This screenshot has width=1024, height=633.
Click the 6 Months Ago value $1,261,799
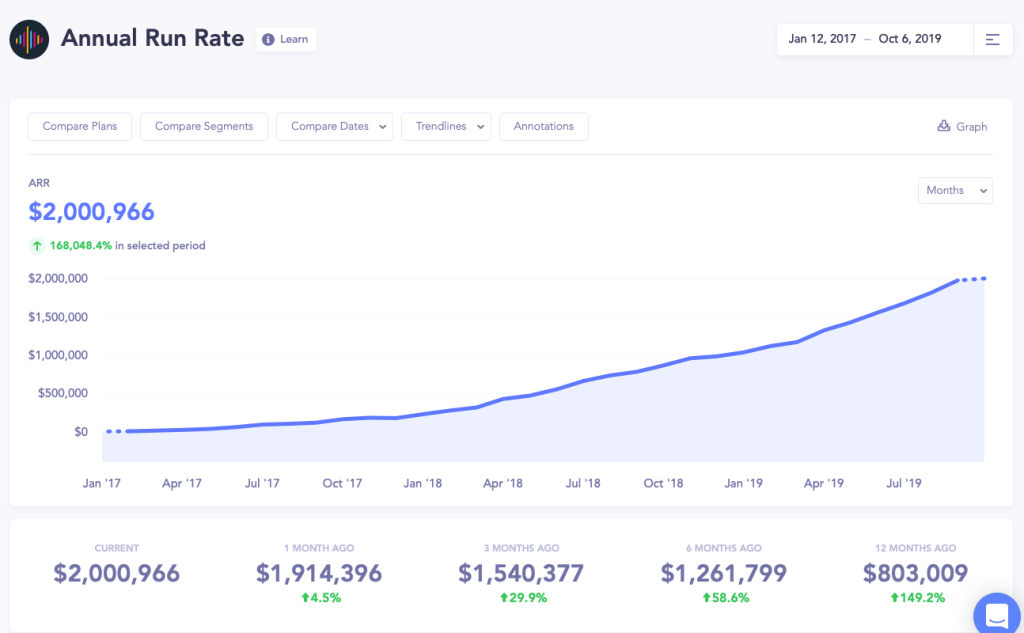(x=723, y=573)
